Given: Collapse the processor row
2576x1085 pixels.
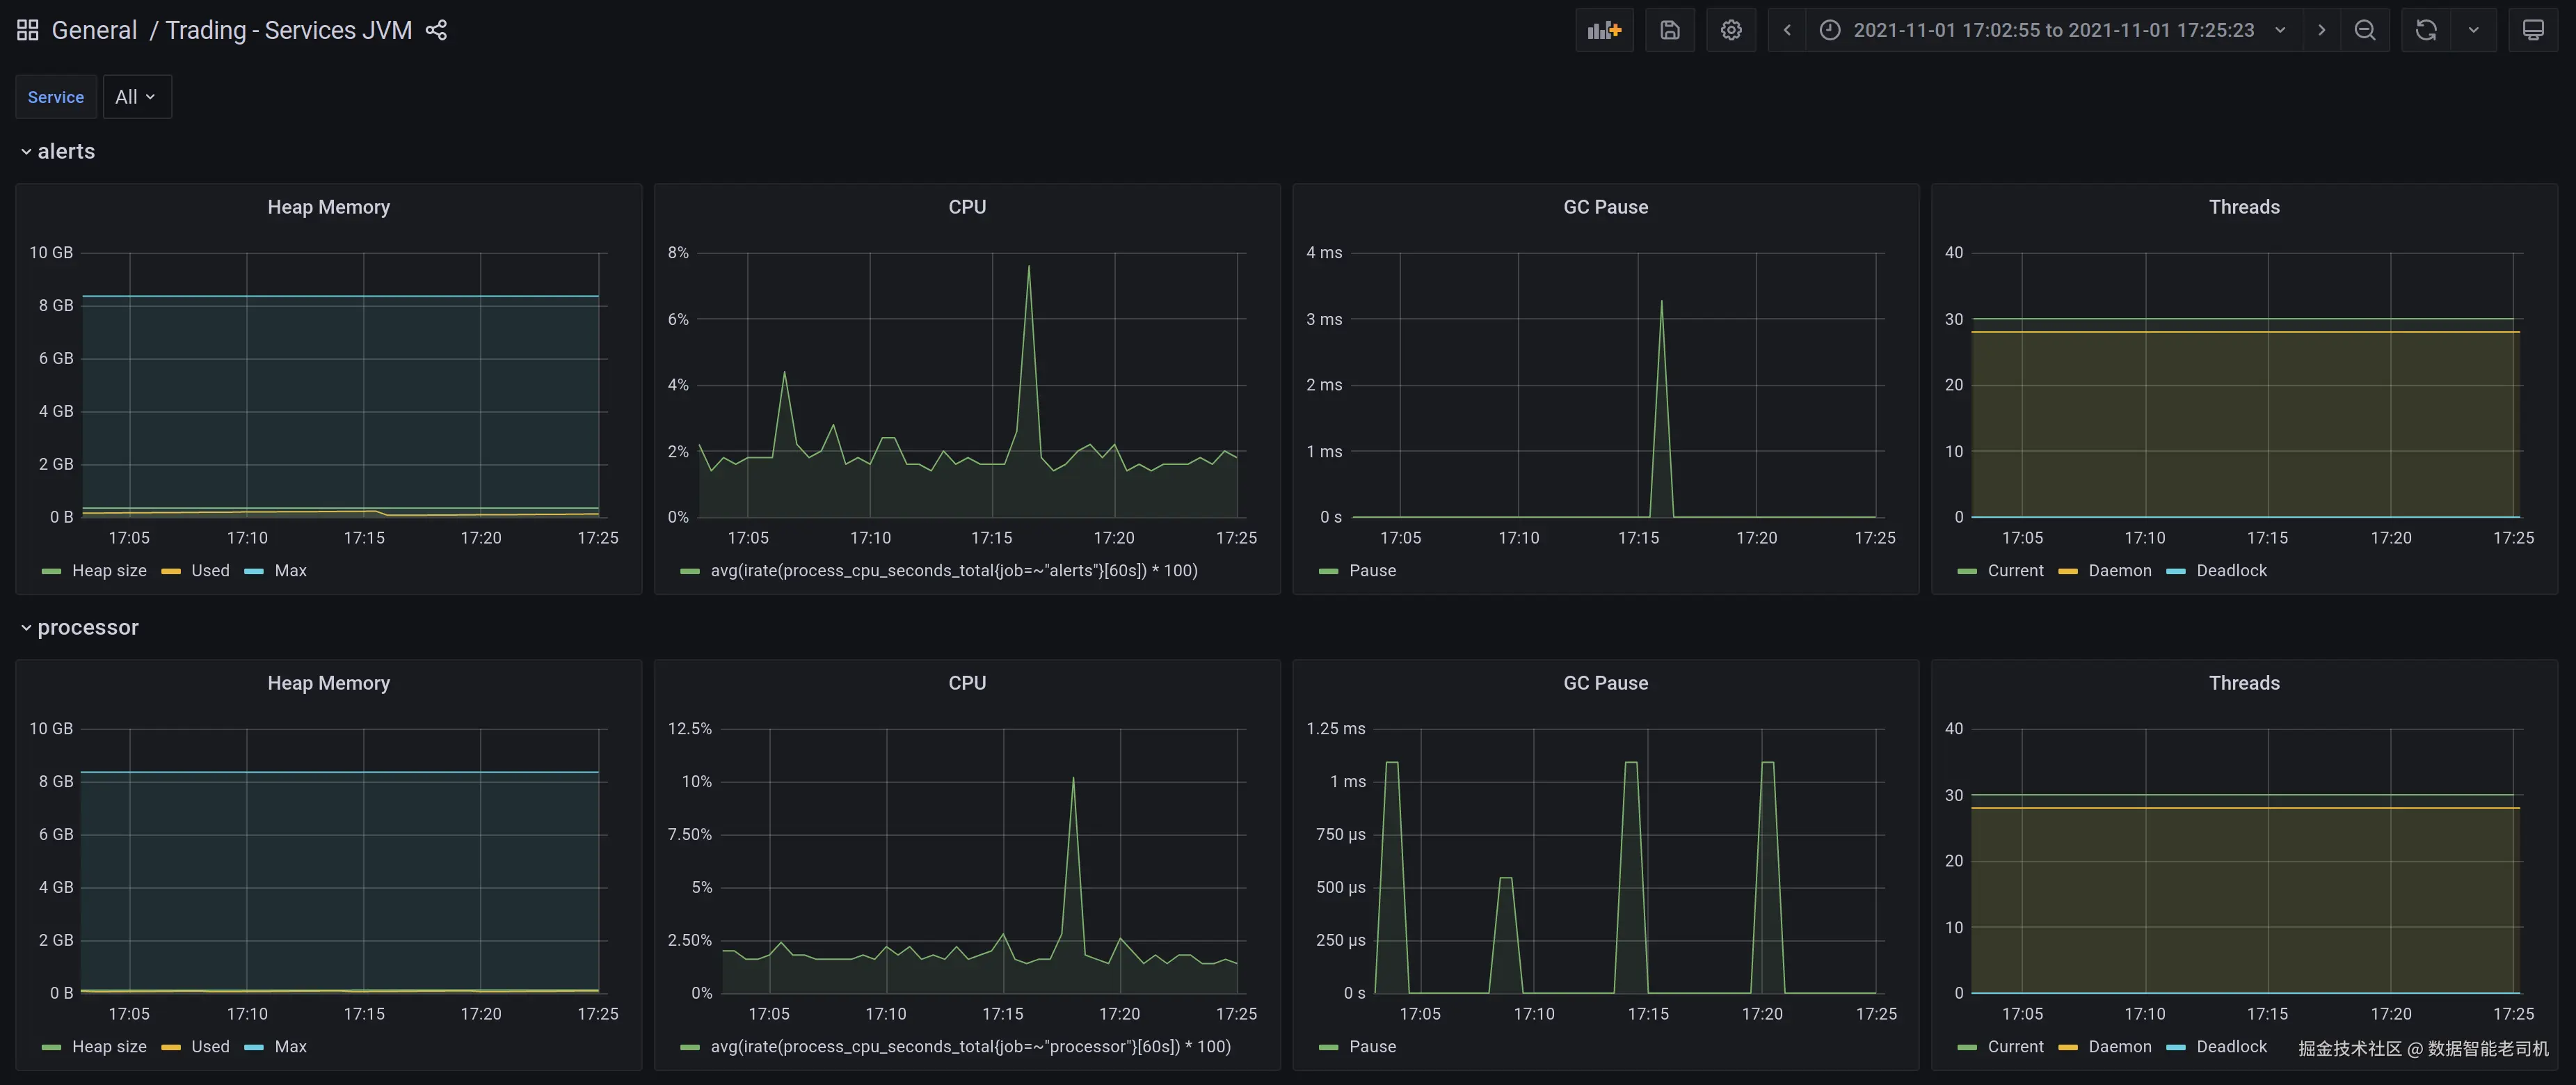Looking at the screenshot, I should click(x=87, y=628).
